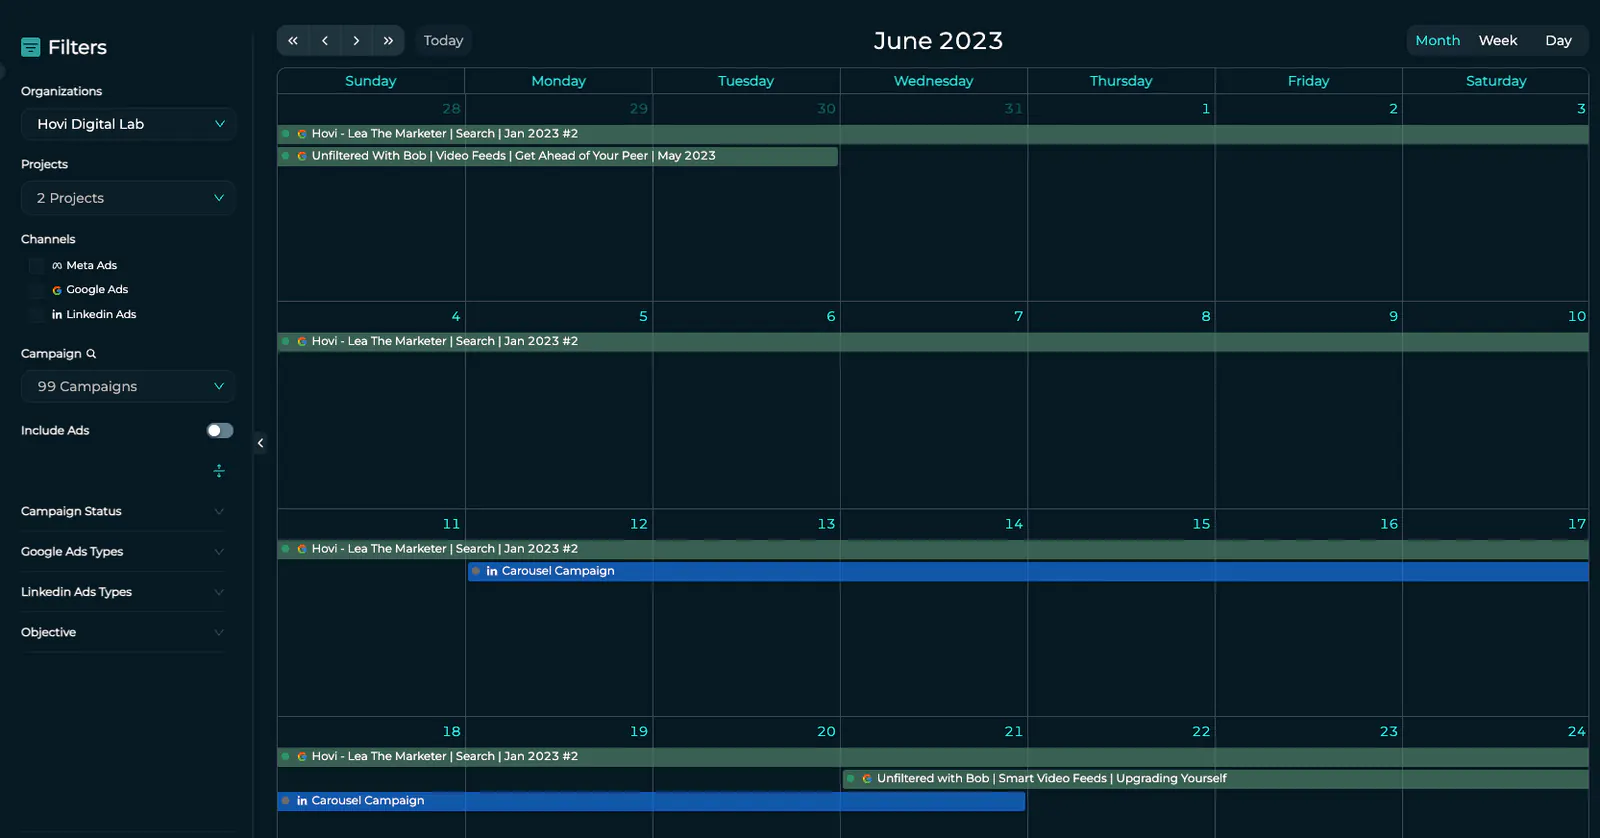Expand the Campaign Status filter
Screen dimensions: 1600x838
pos(122,511)
